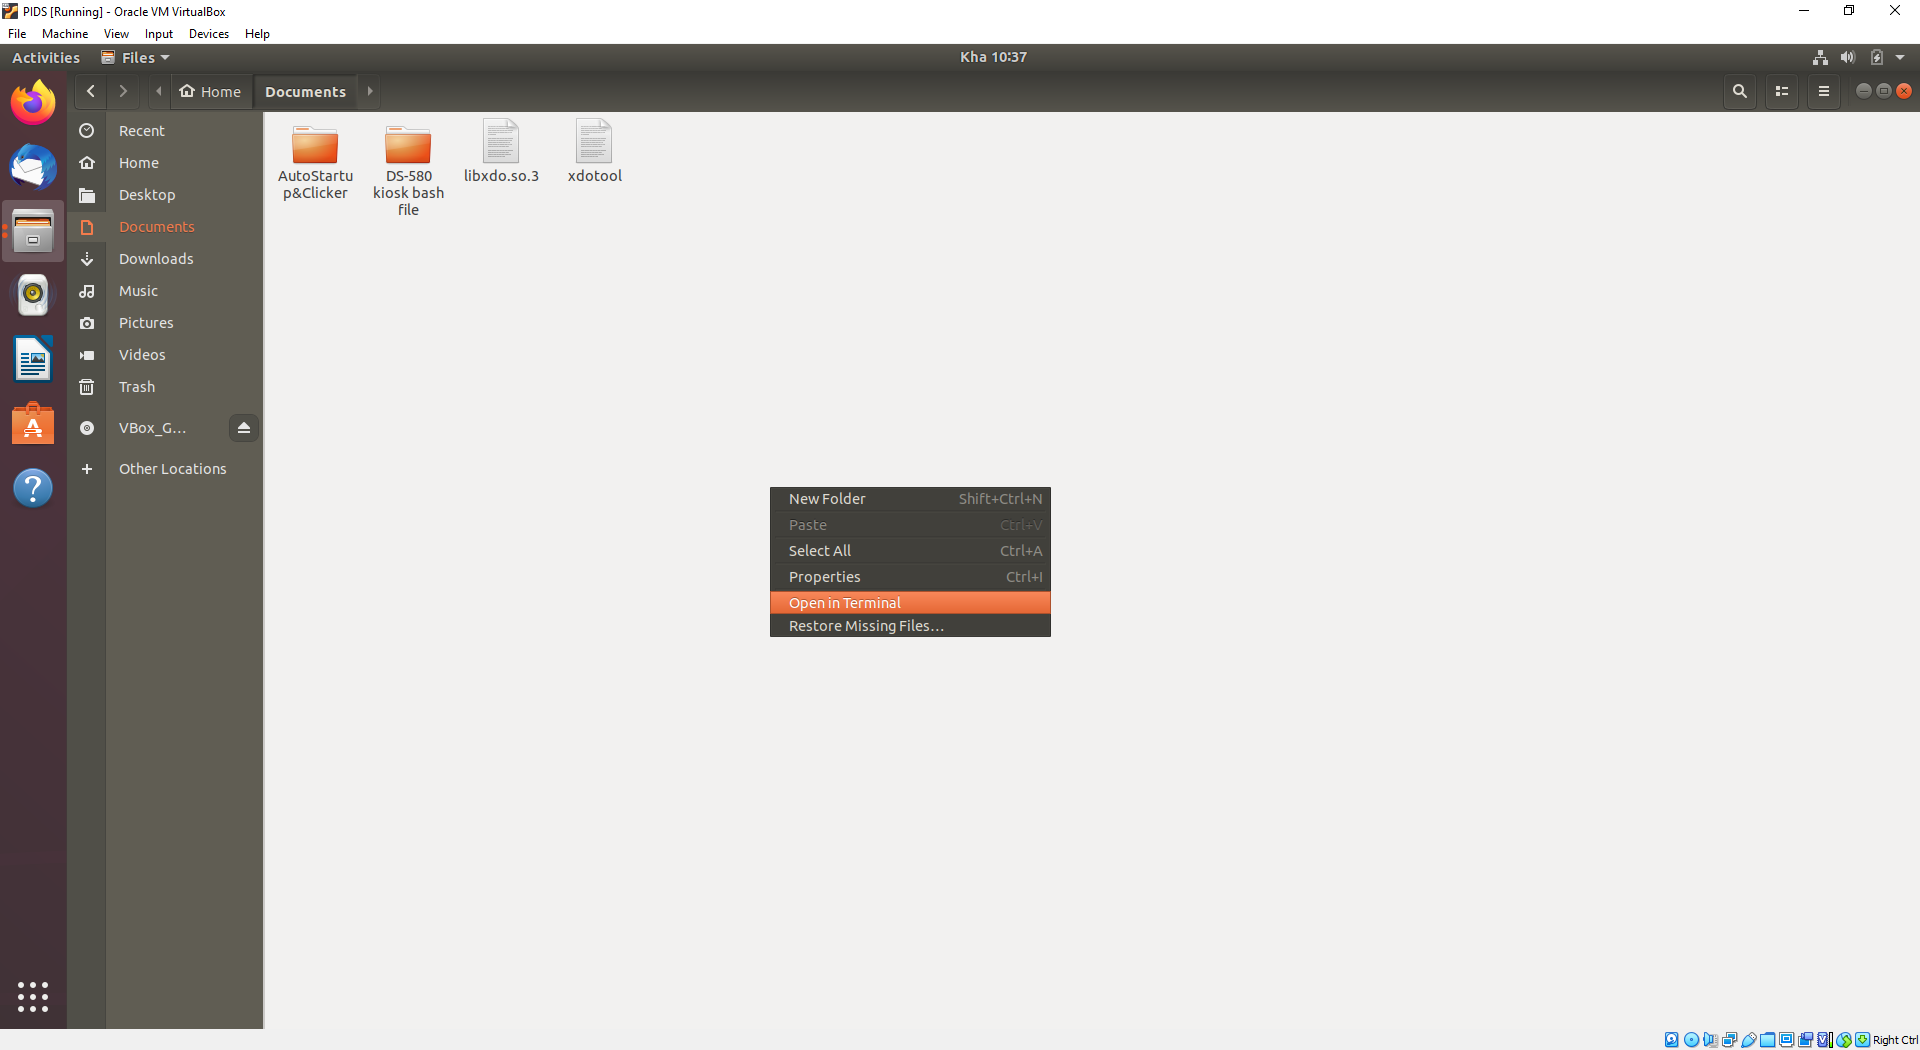Open Firefox from the dock
The width and height of the screenshot is (1920, 1050).
point(33,102)
